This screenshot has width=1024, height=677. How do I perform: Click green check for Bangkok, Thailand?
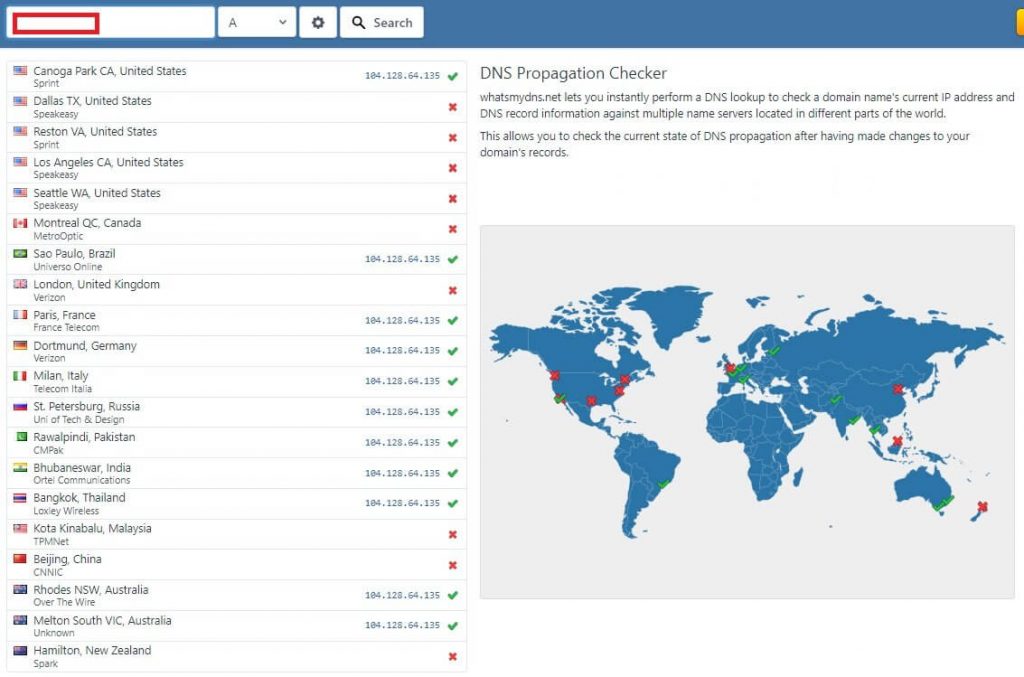click(453, 503)
